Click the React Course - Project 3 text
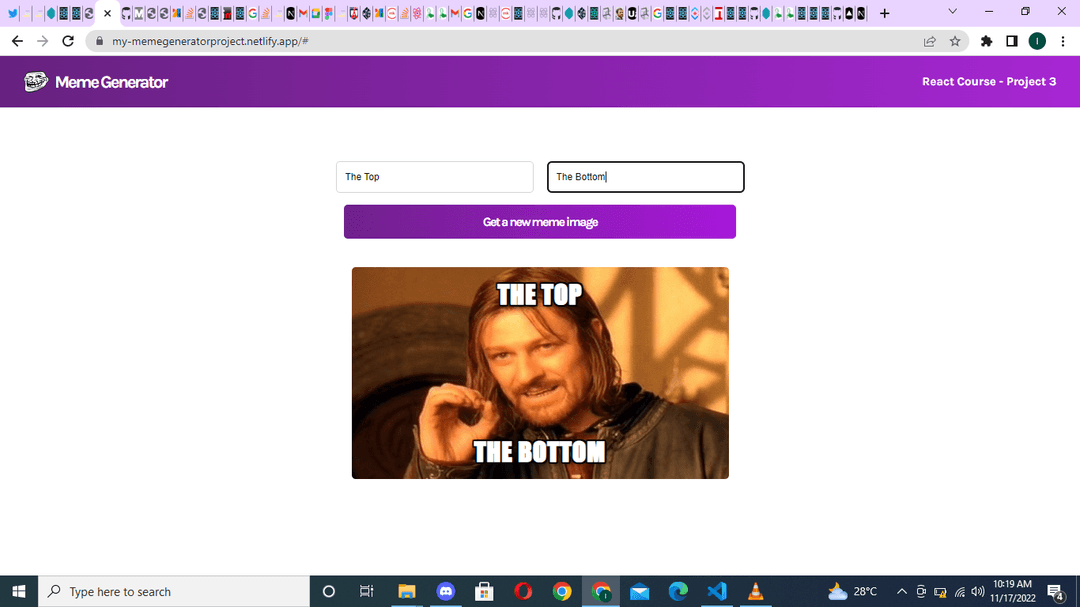Screen dimensions: 1080x607 [989, 81]
